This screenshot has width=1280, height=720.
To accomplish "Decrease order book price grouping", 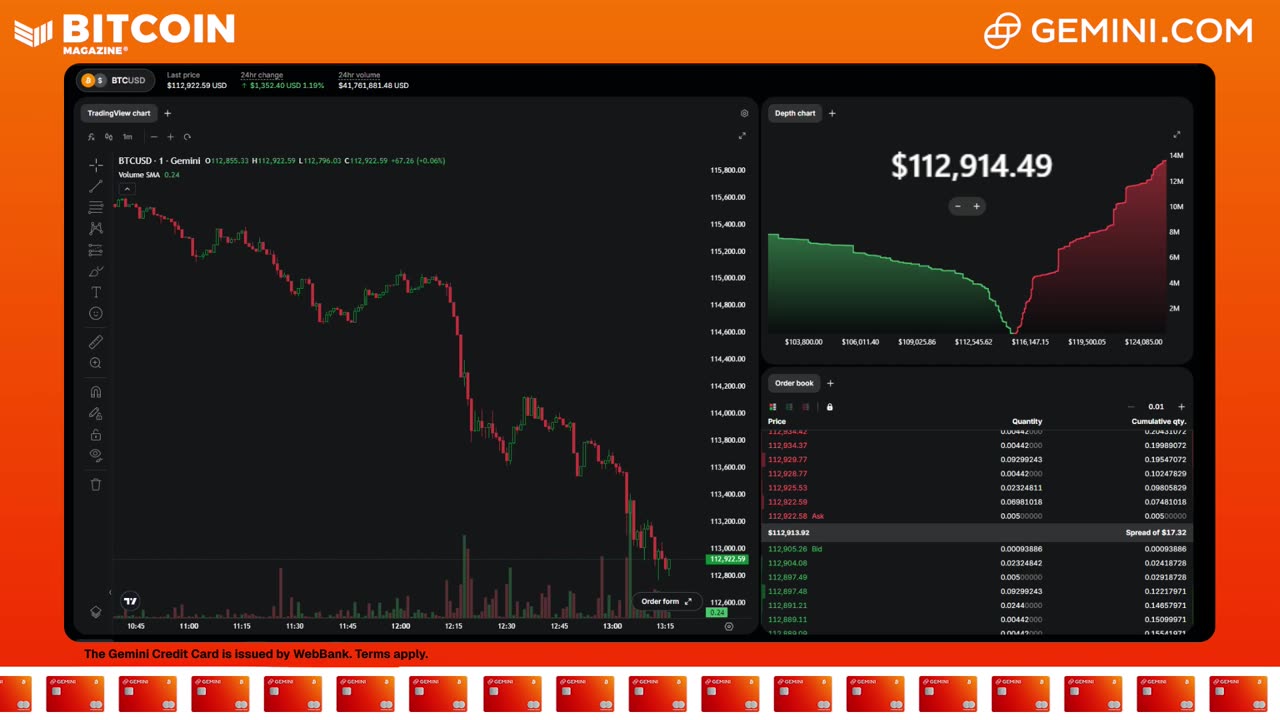I will pyautogui.click(x=1131, y=407).
